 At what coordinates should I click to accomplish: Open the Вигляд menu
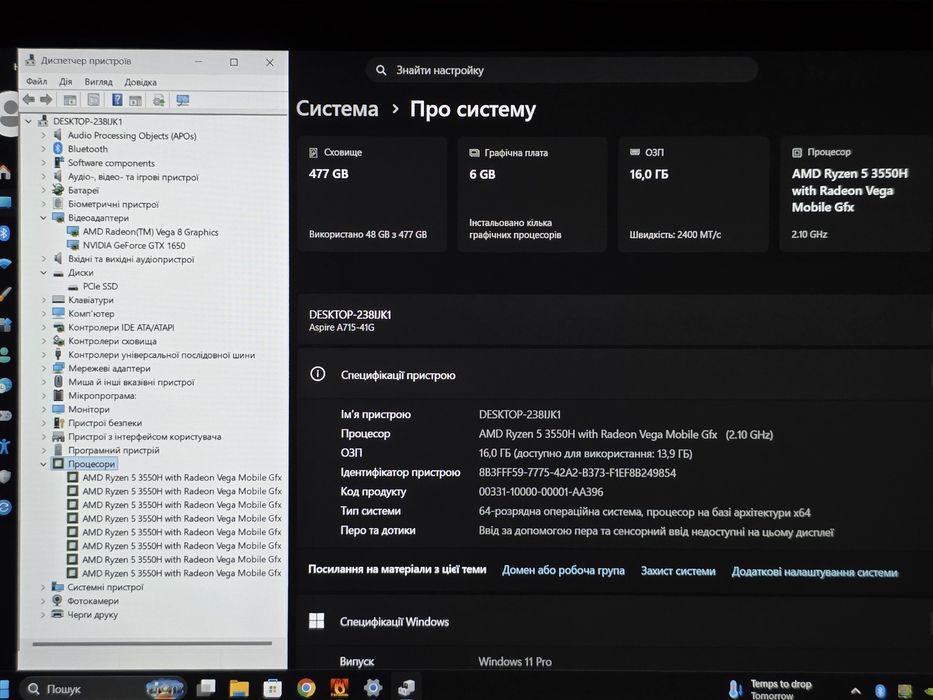coord(98,82)
